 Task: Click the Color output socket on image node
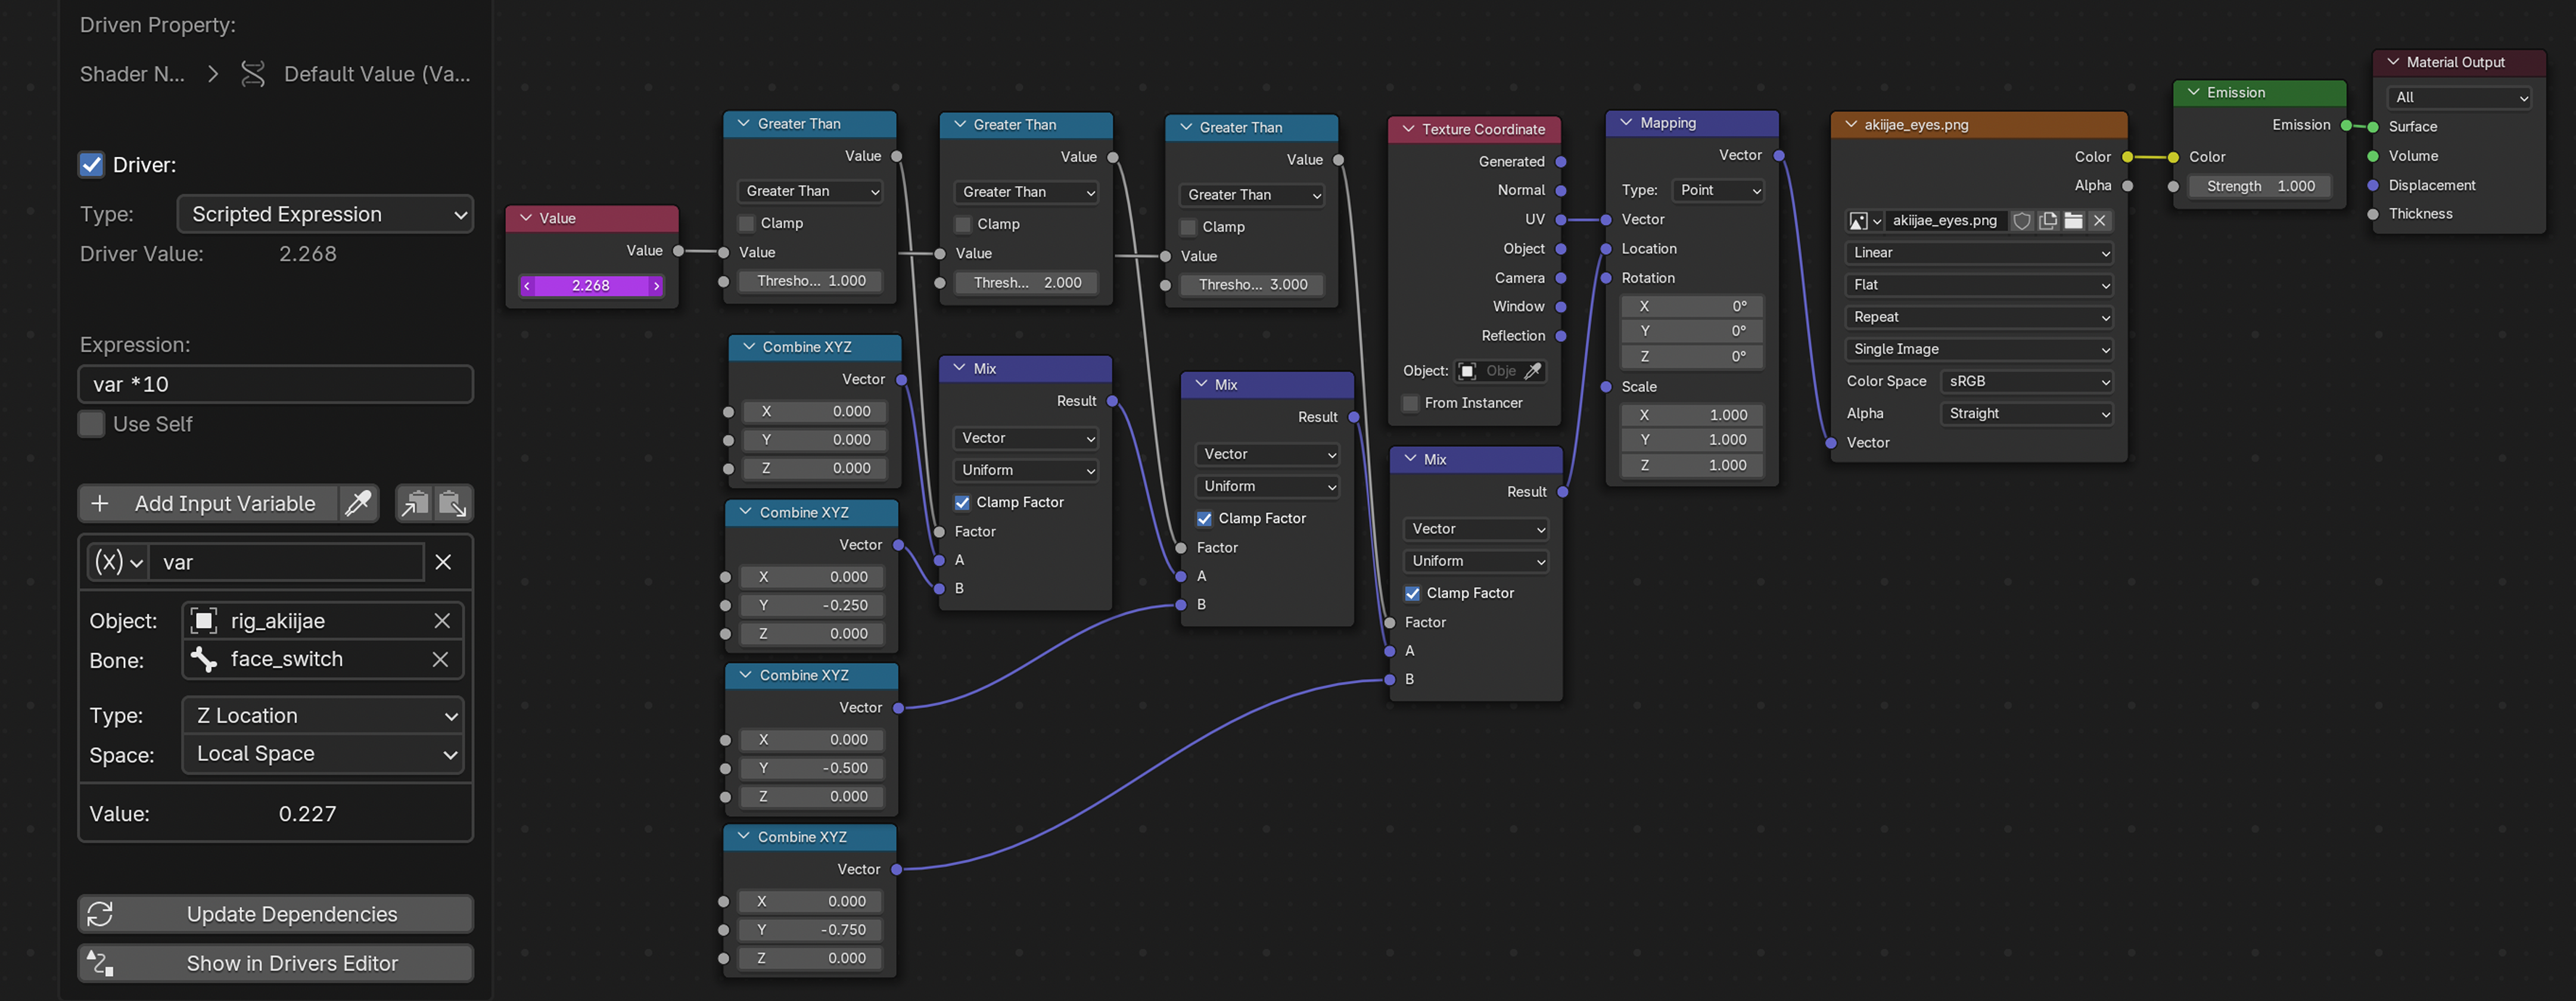tap(2127, 157)
